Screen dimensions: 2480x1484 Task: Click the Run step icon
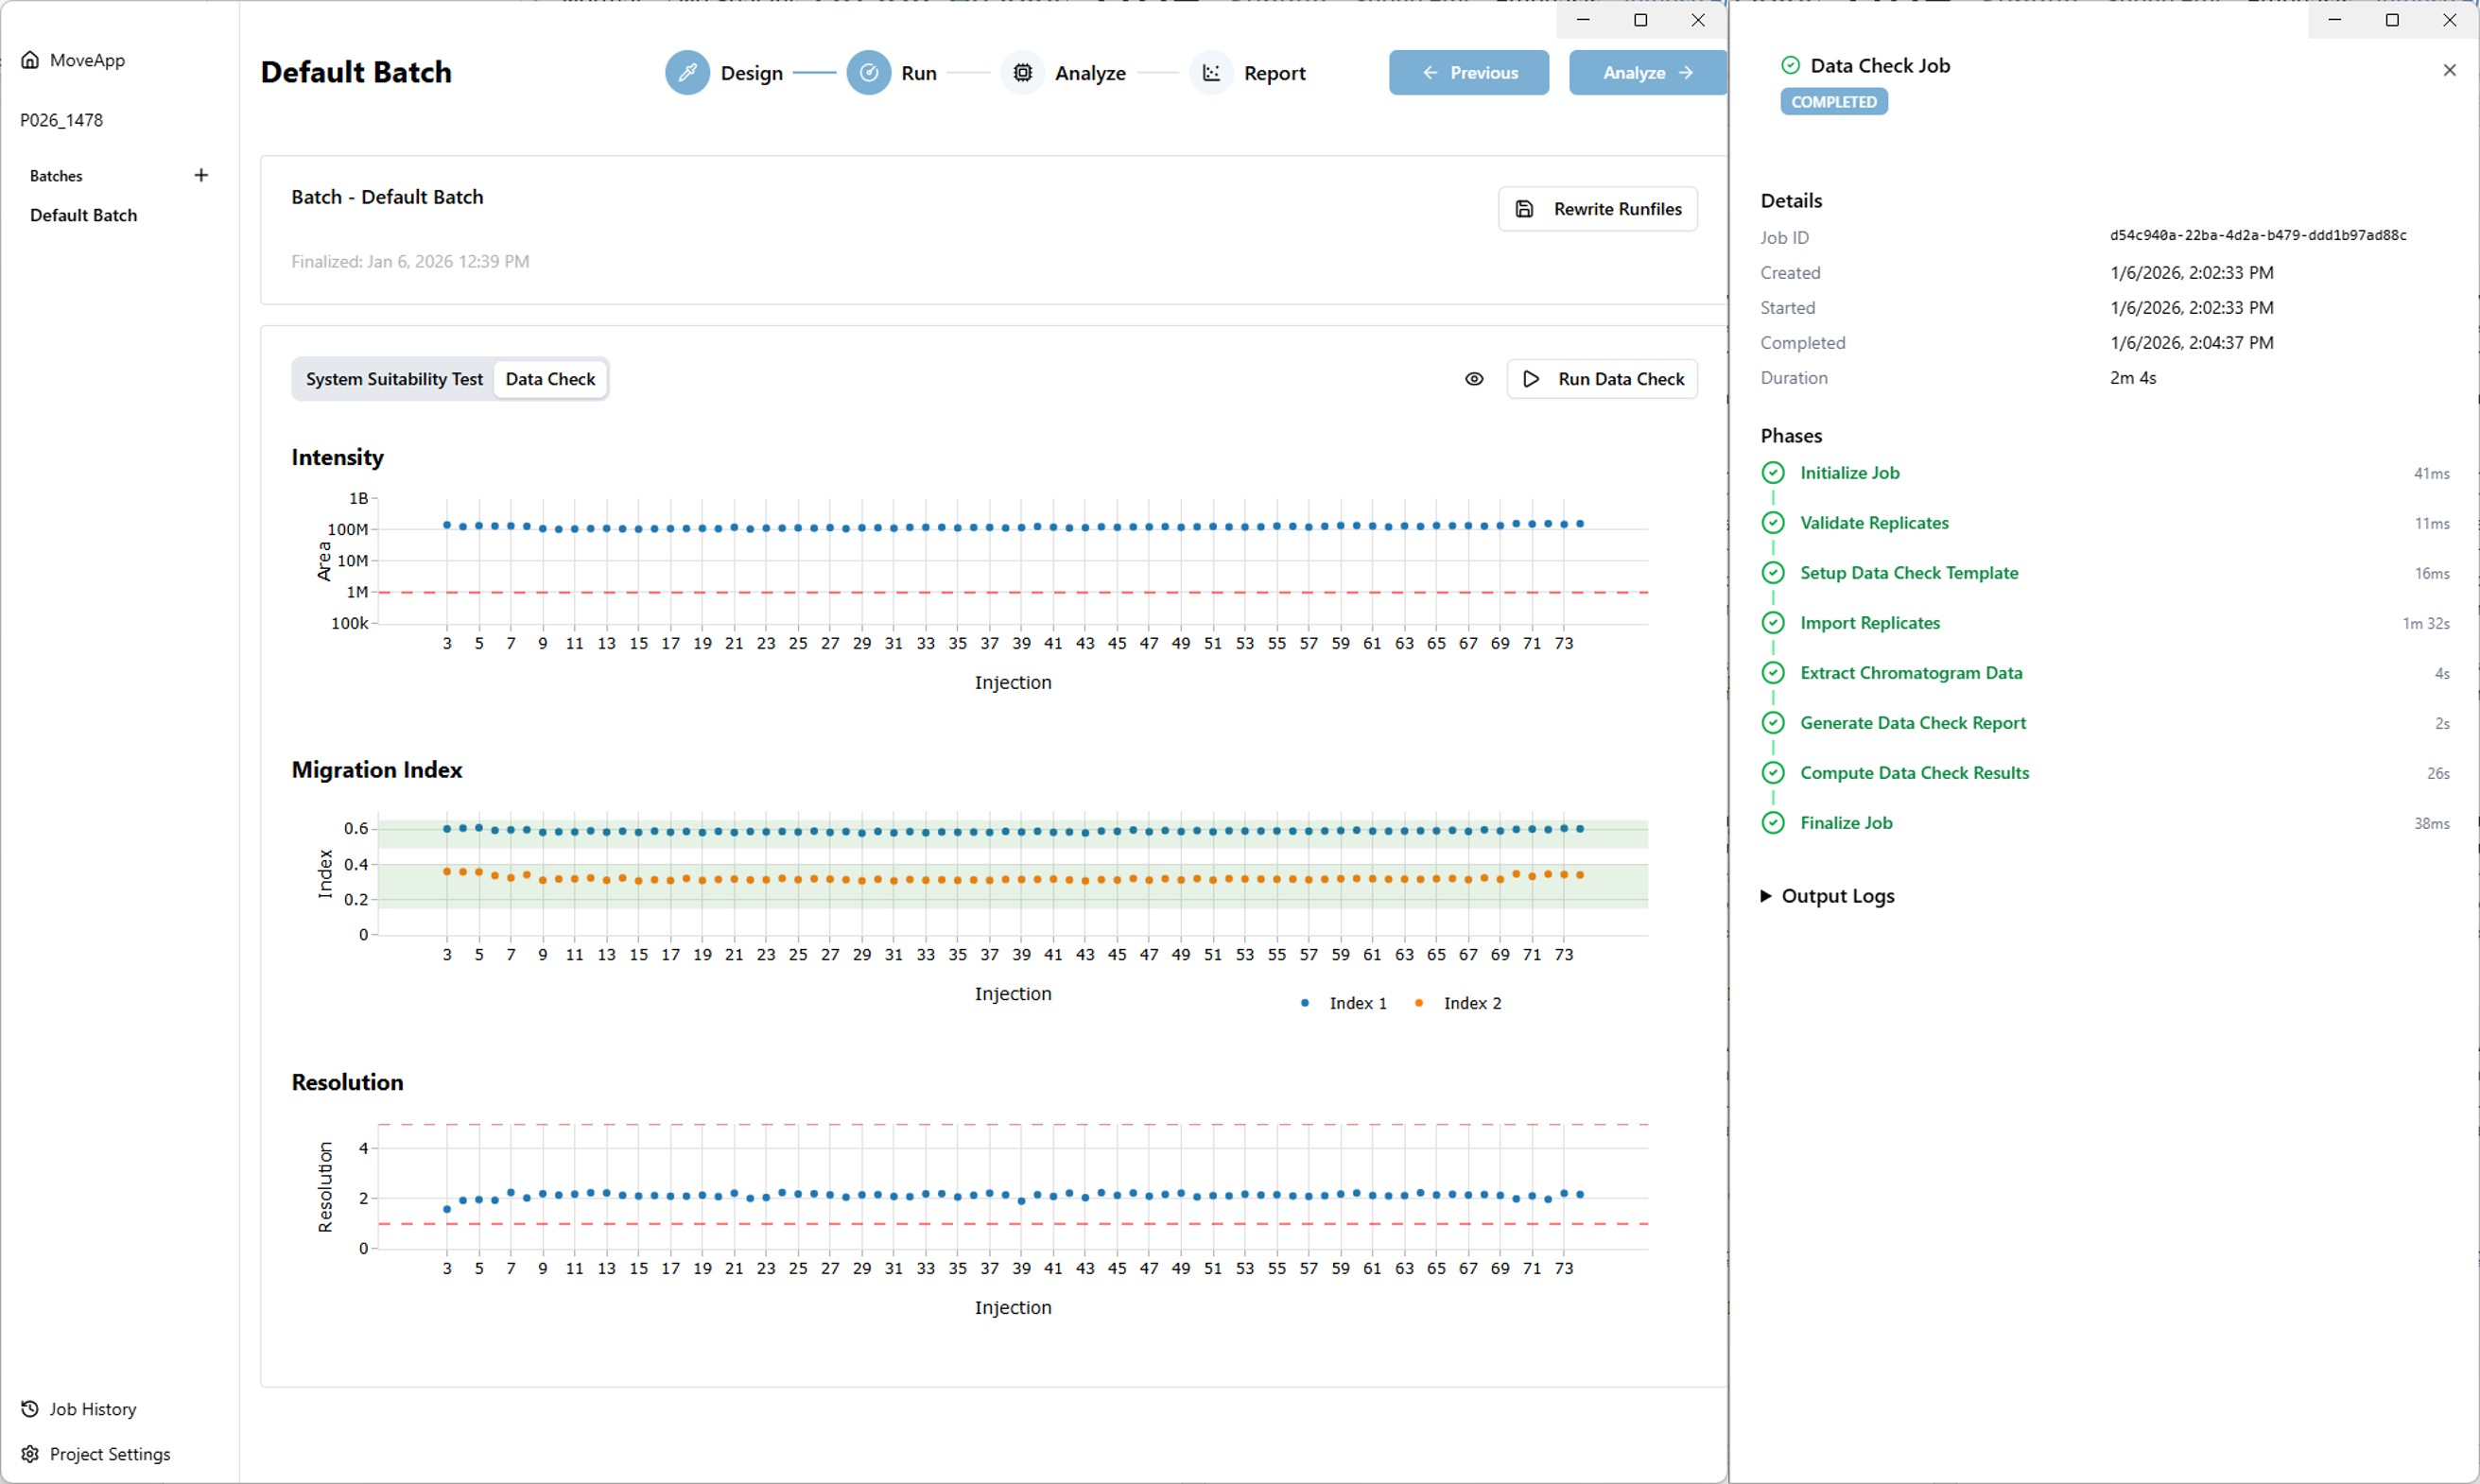[869, 72]
